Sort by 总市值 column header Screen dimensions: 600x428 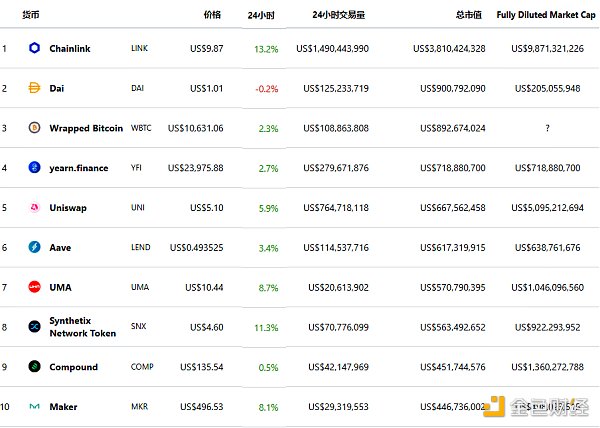click(468, 16)
